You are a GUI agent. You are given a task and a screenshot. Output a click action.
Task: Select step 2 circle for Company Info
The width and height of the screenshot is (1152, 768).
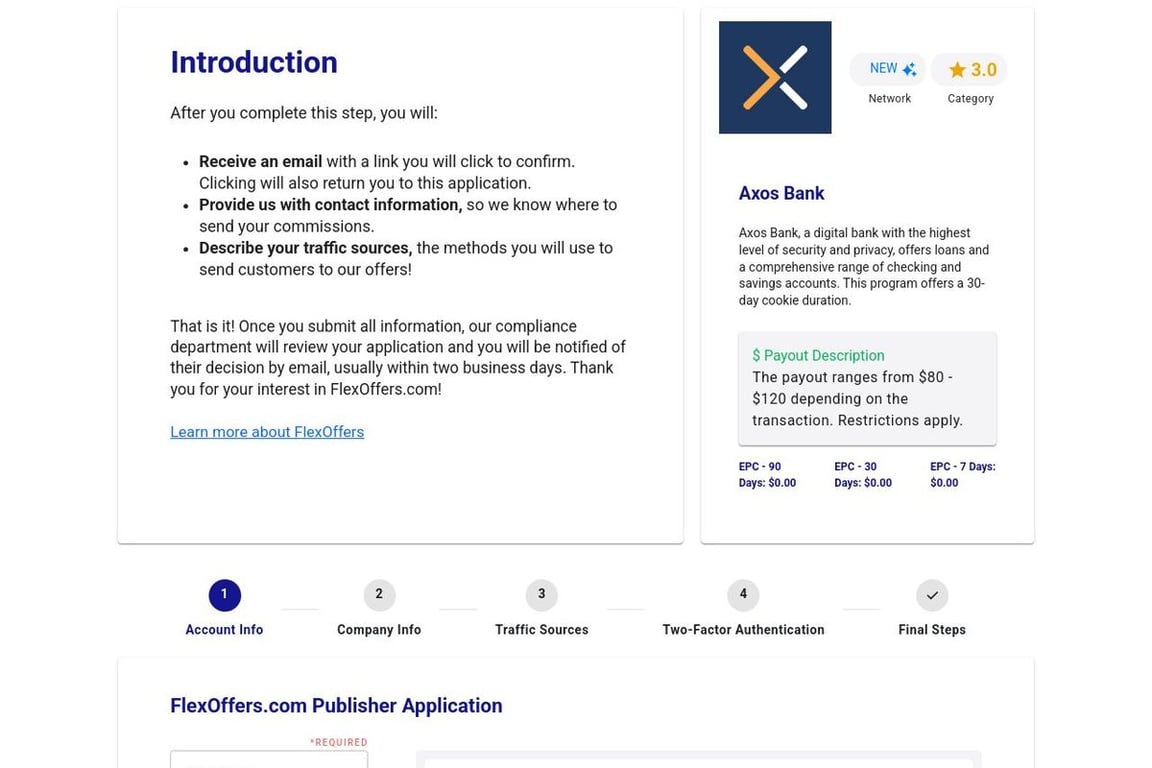point(379,595)
